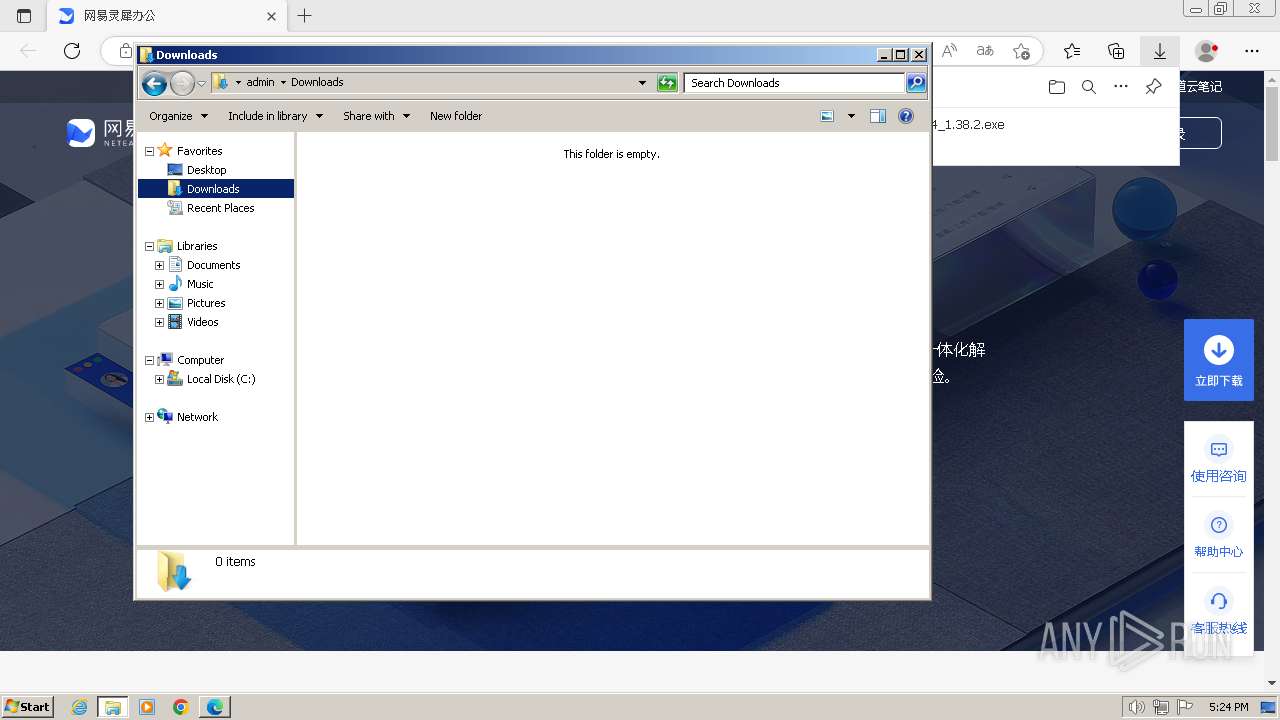Reload the browser page
This screenshot has height=720, width=1280.
pyautogui.click(x=72, y=51)
